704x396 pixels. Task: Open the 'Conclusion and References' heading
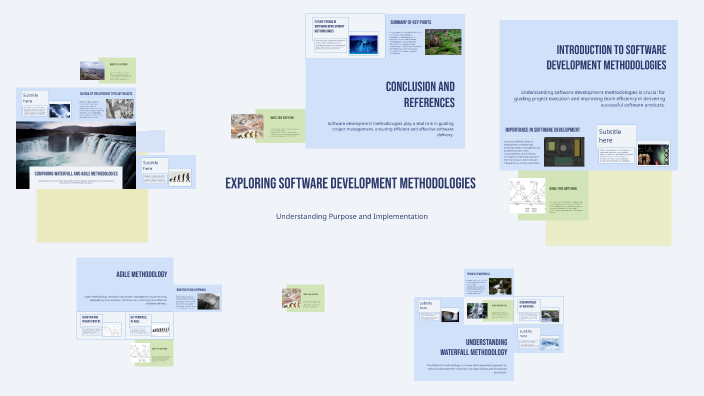pyautogui.click(x=420, y=94)
